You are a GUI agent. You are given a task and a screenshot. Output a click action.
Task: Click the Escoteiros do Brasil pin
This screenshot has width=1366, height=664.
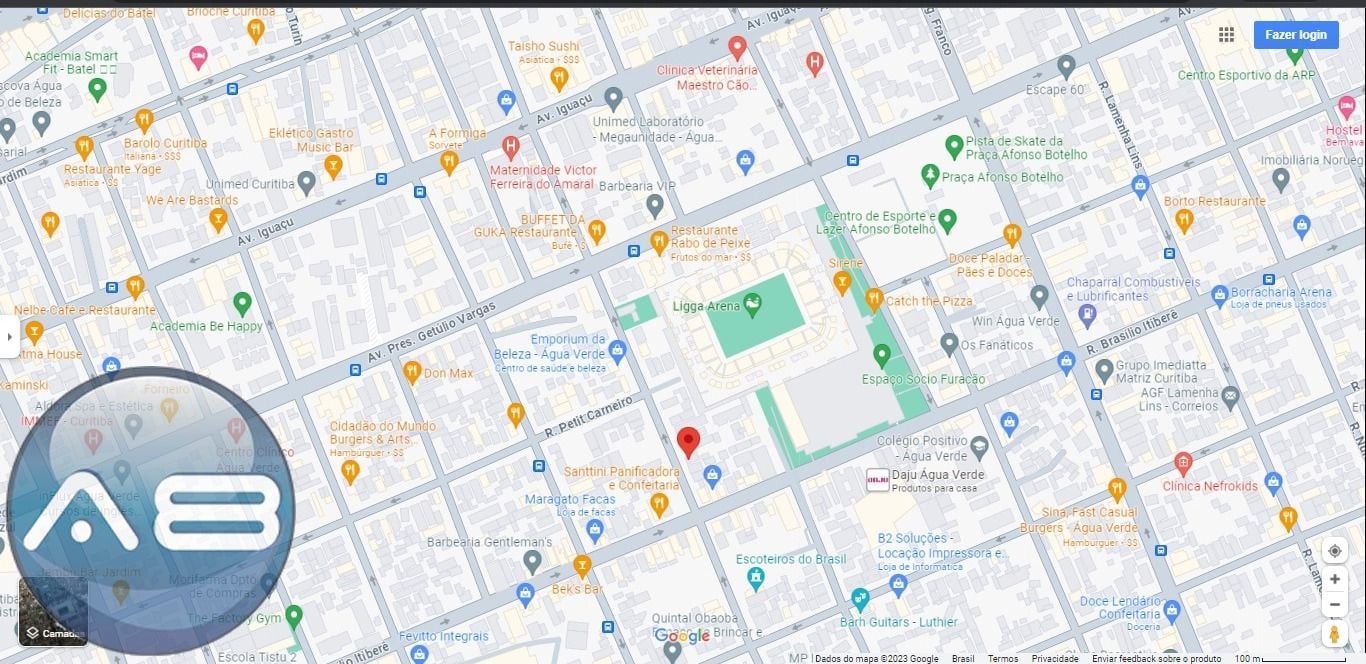point(756,578)
